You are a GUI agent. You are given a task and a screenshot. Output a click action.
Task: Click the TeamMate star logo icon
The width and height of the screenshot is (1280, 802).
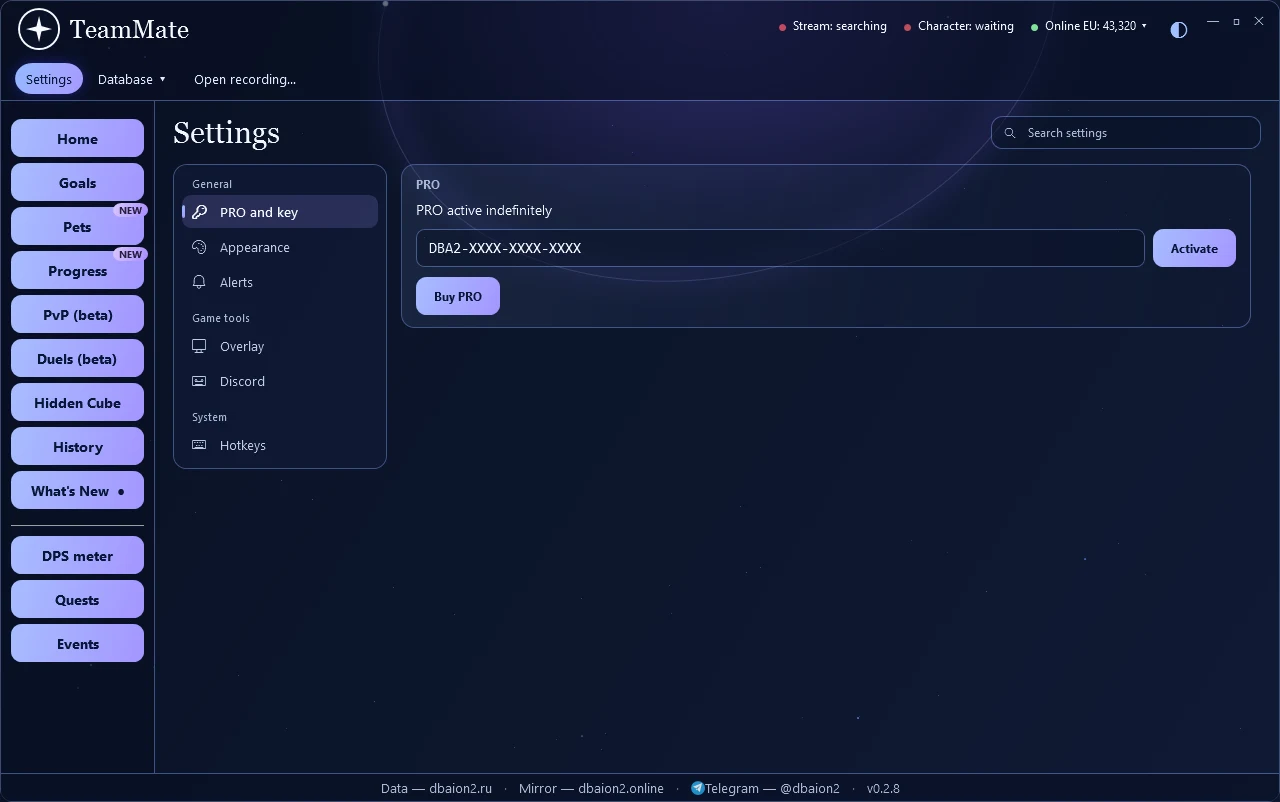click(39, 30)
